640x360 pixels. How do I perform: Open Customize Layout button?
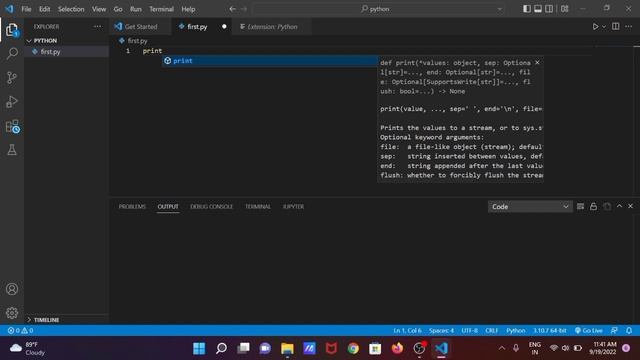coord(564,9)
